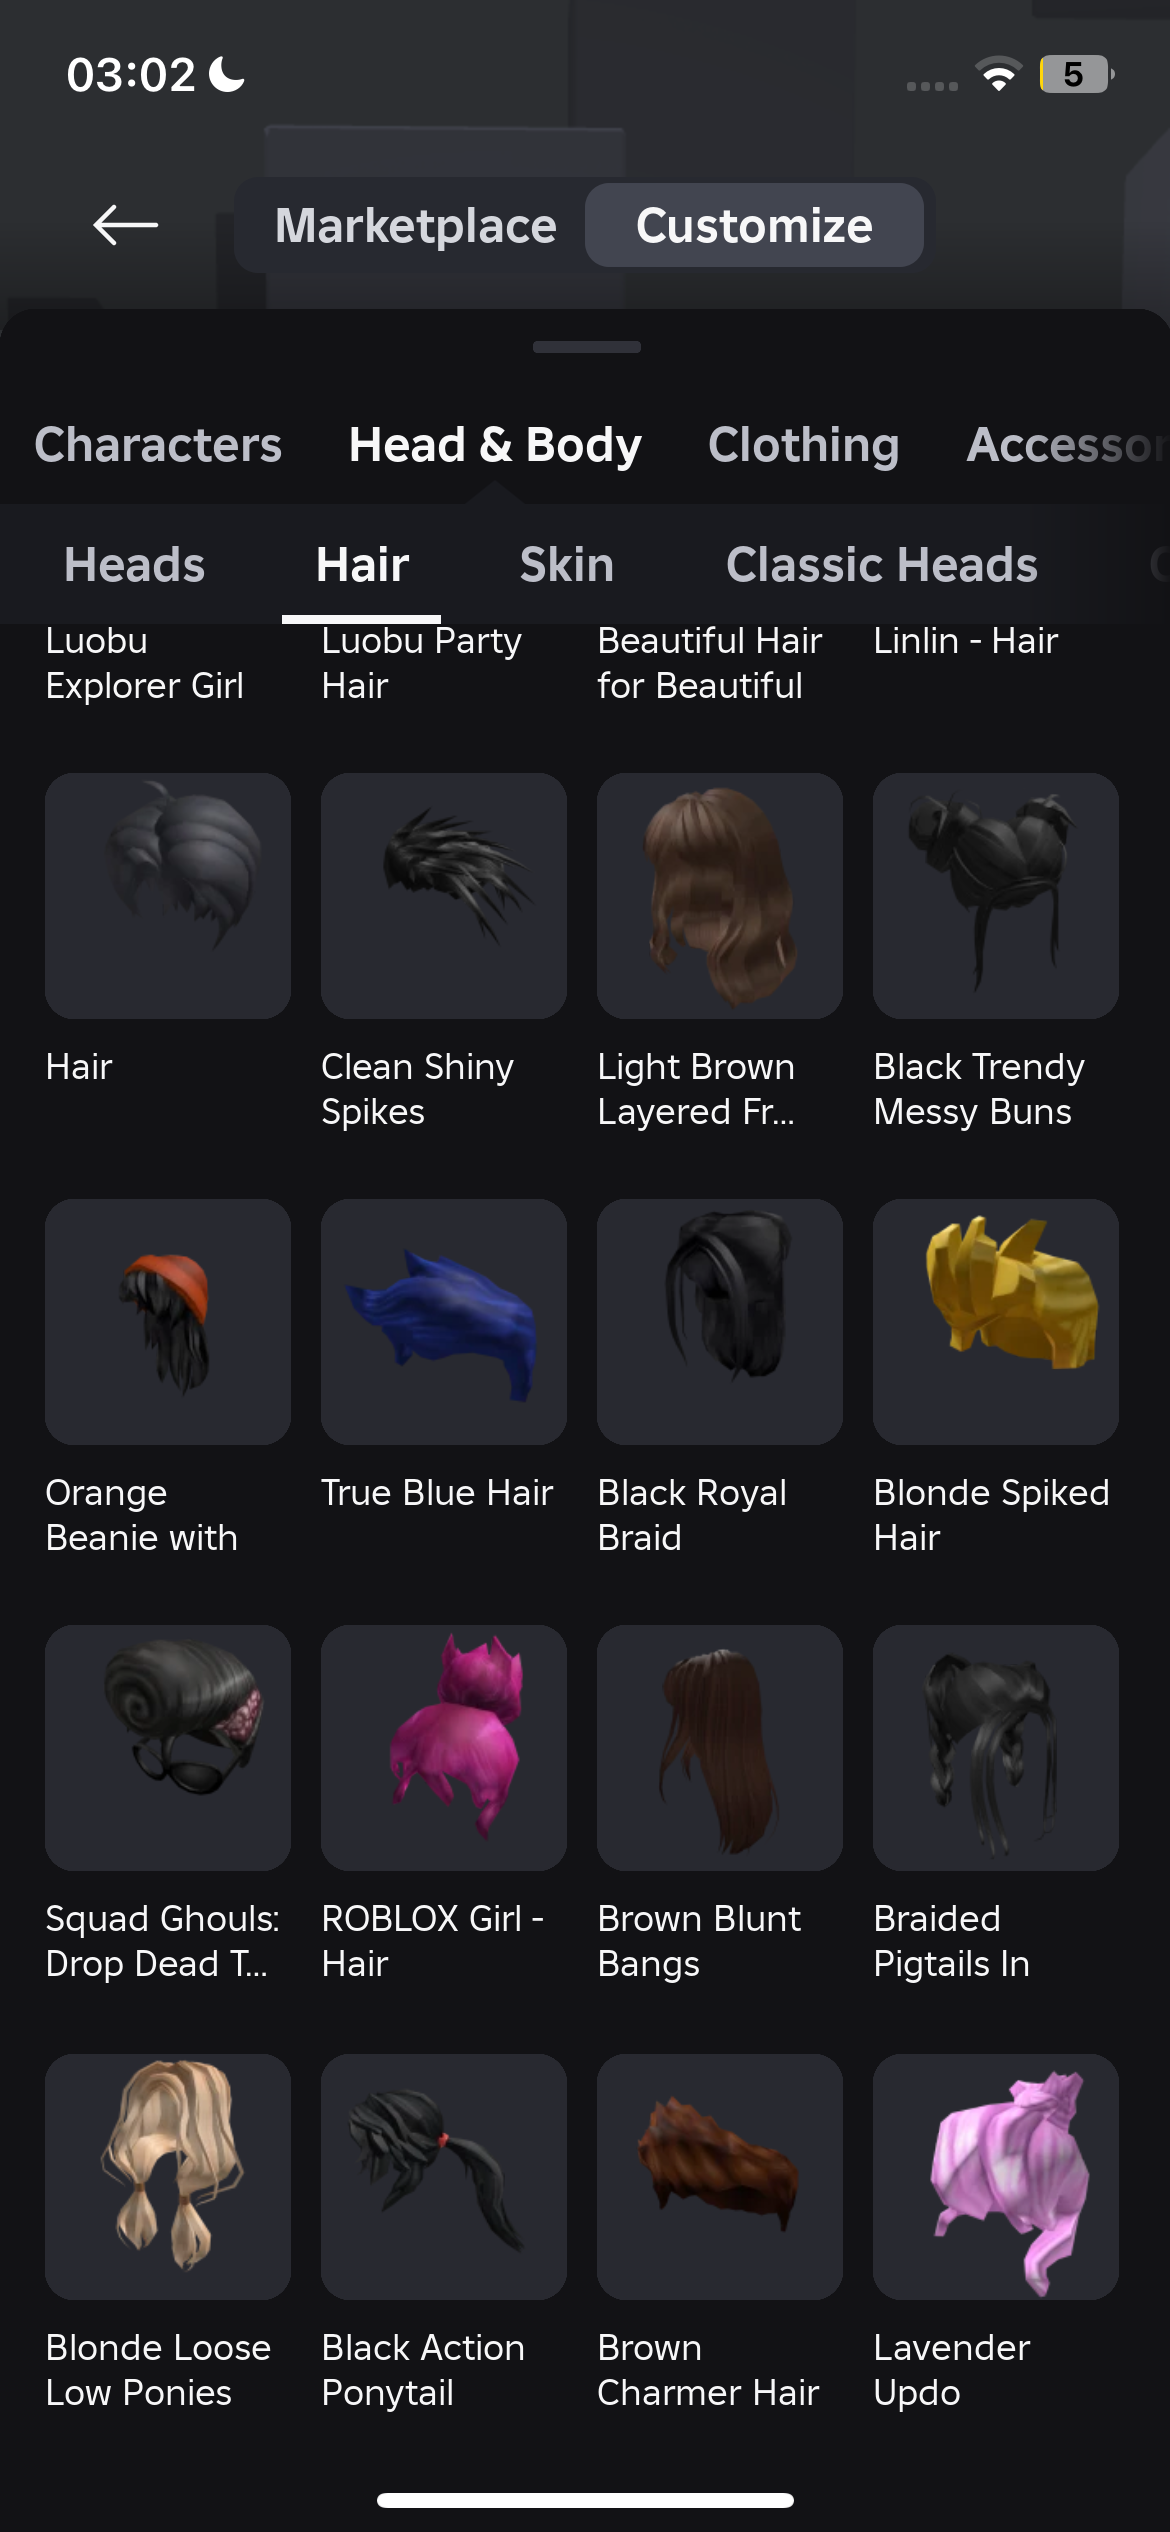This screenshot has height=2532, width=1170.
Task: Select the Brown Blunt Bangs thumbnail
Action: tap(720, 1748)
